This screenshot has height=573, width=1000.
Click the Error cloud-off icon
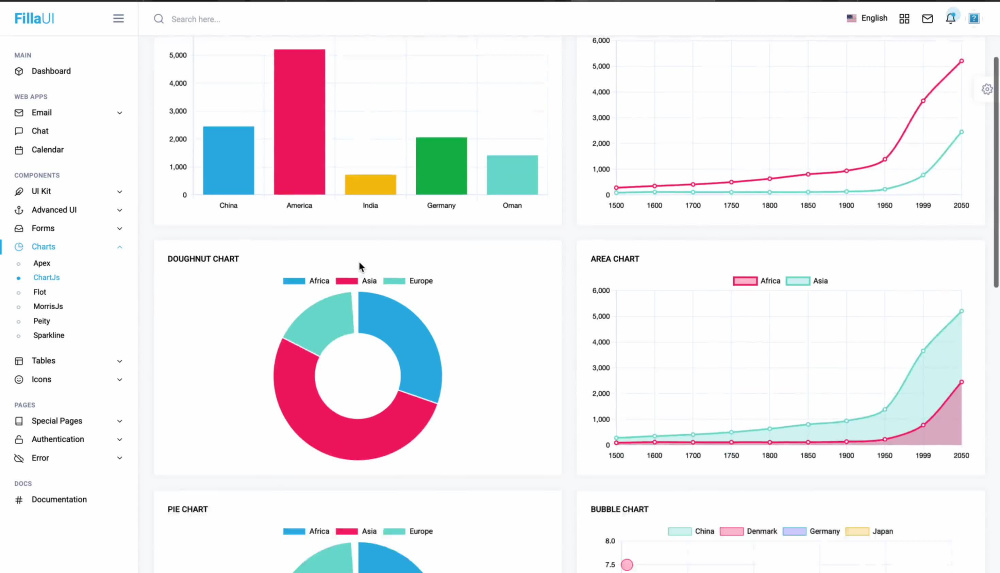[18, 458]
